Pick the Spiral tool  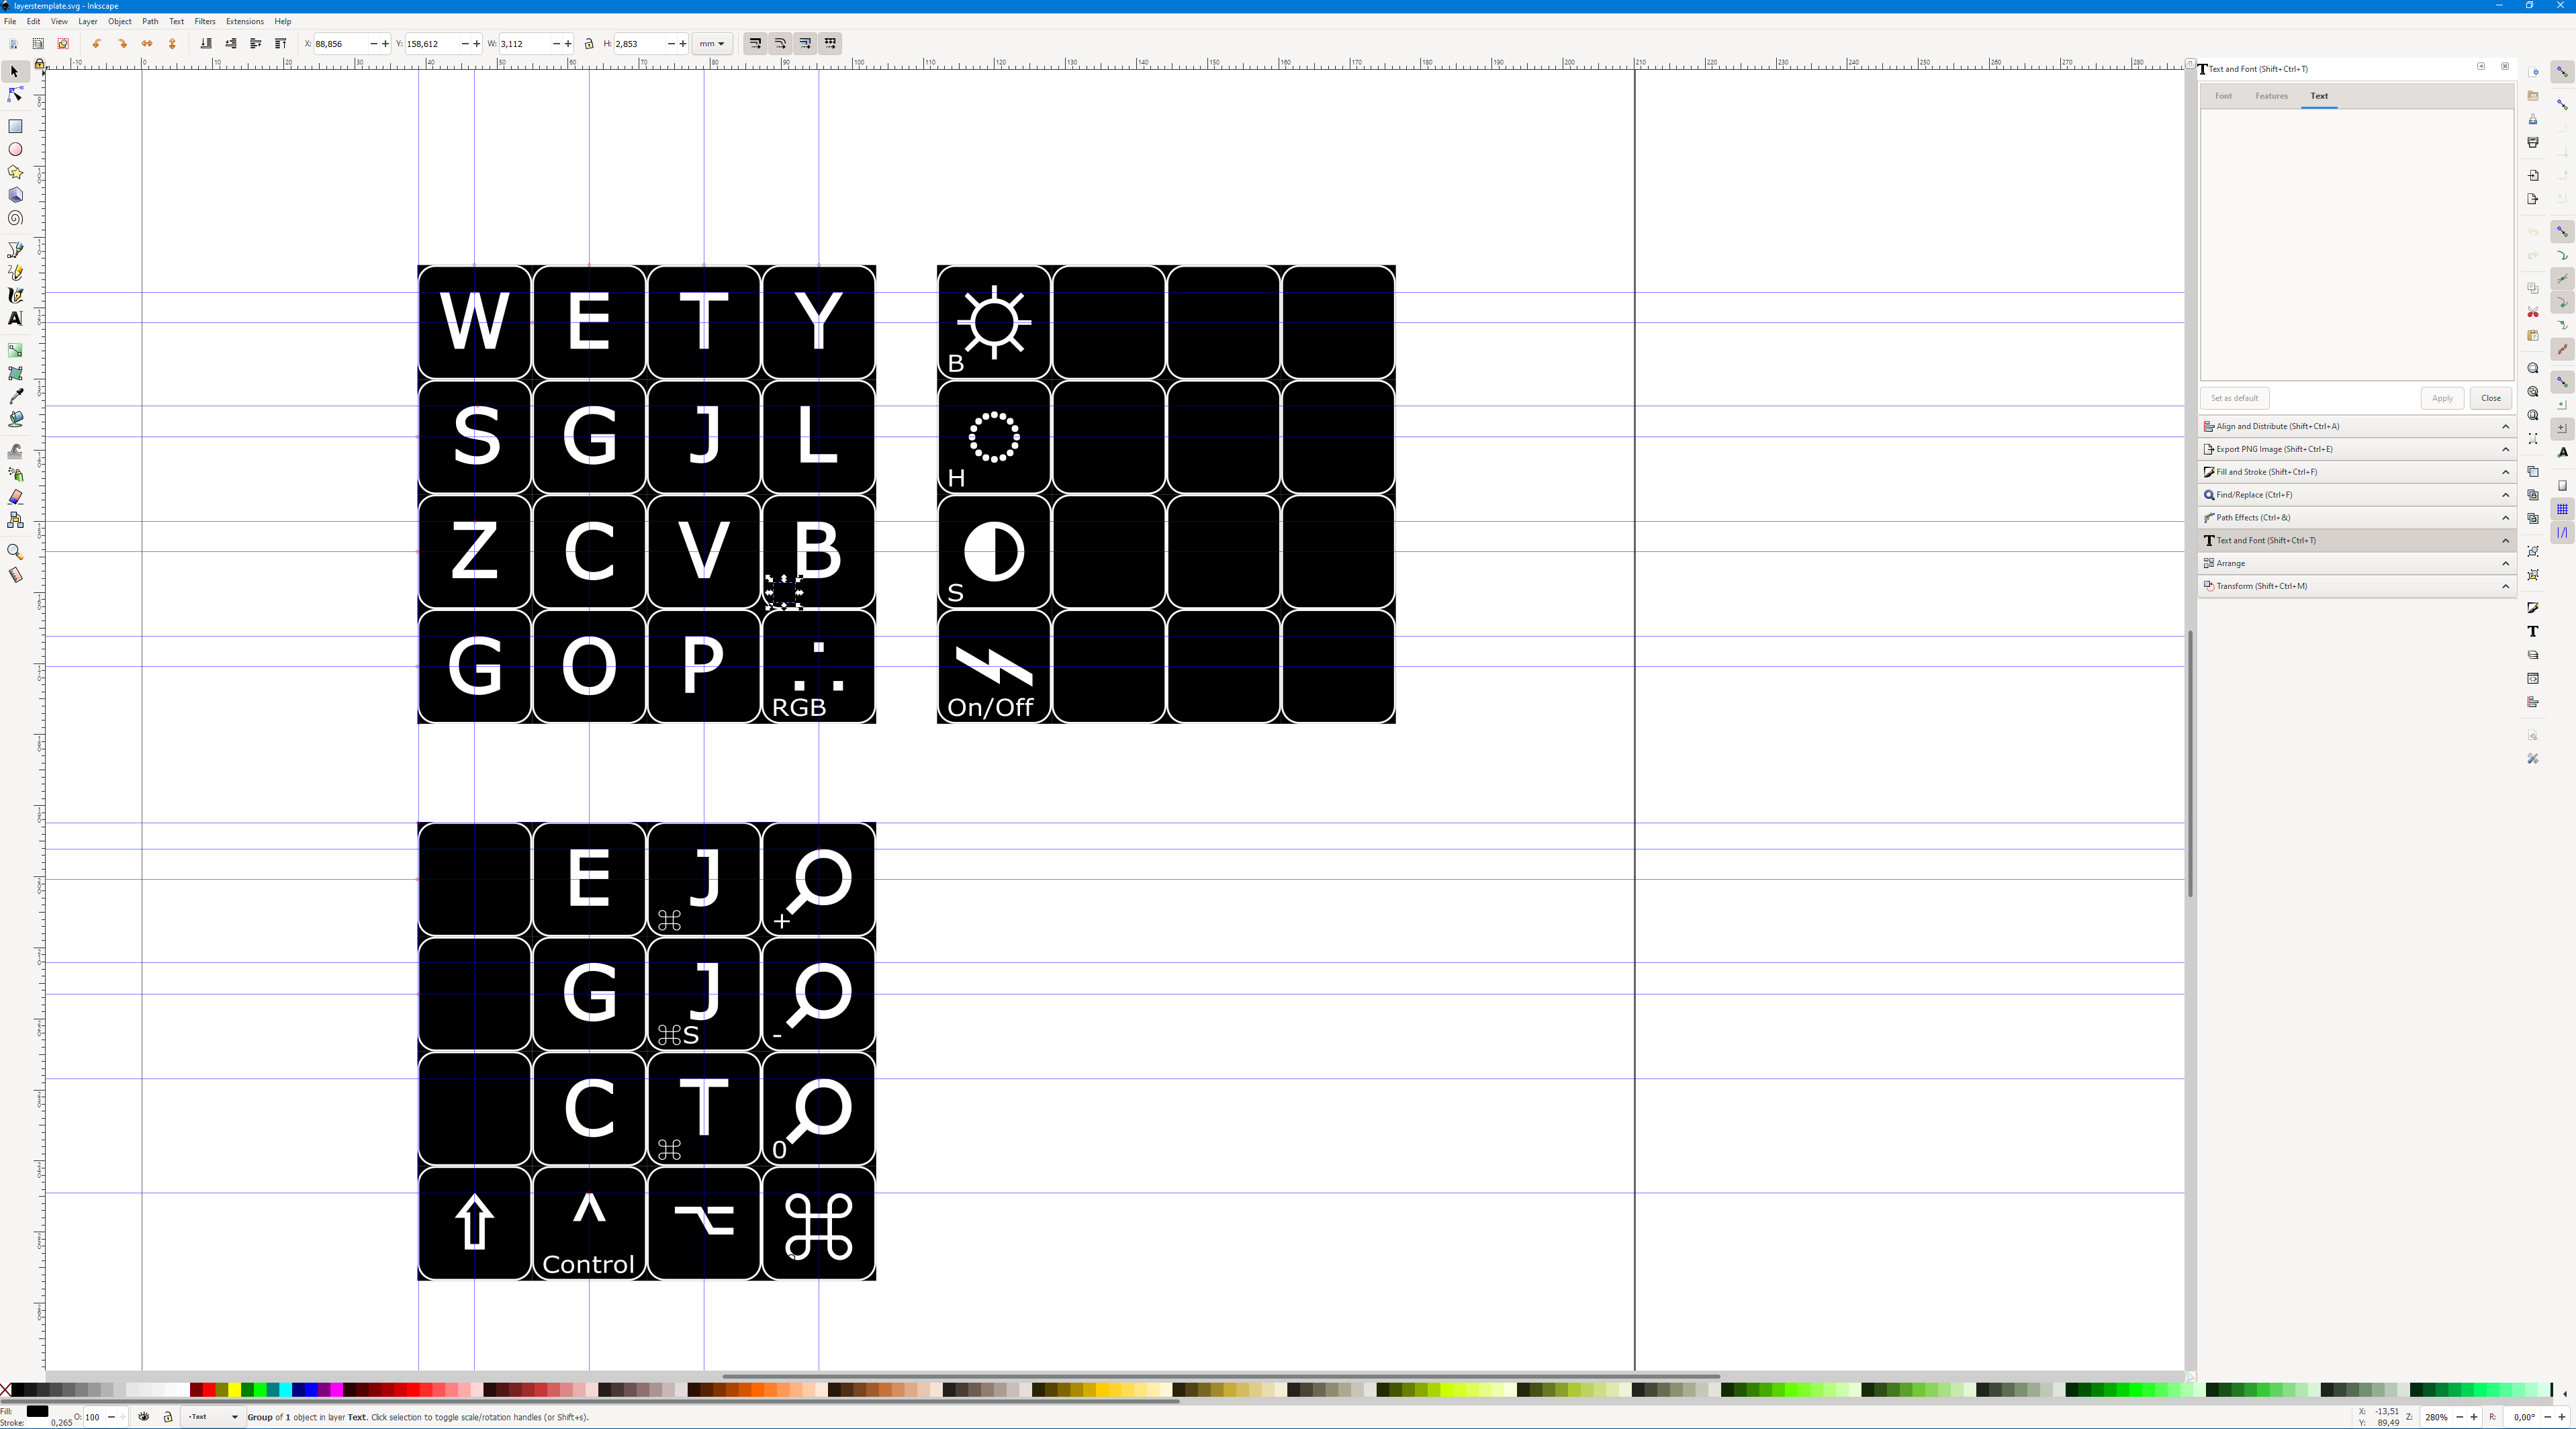pyautogui.click(x=15, y=218)
